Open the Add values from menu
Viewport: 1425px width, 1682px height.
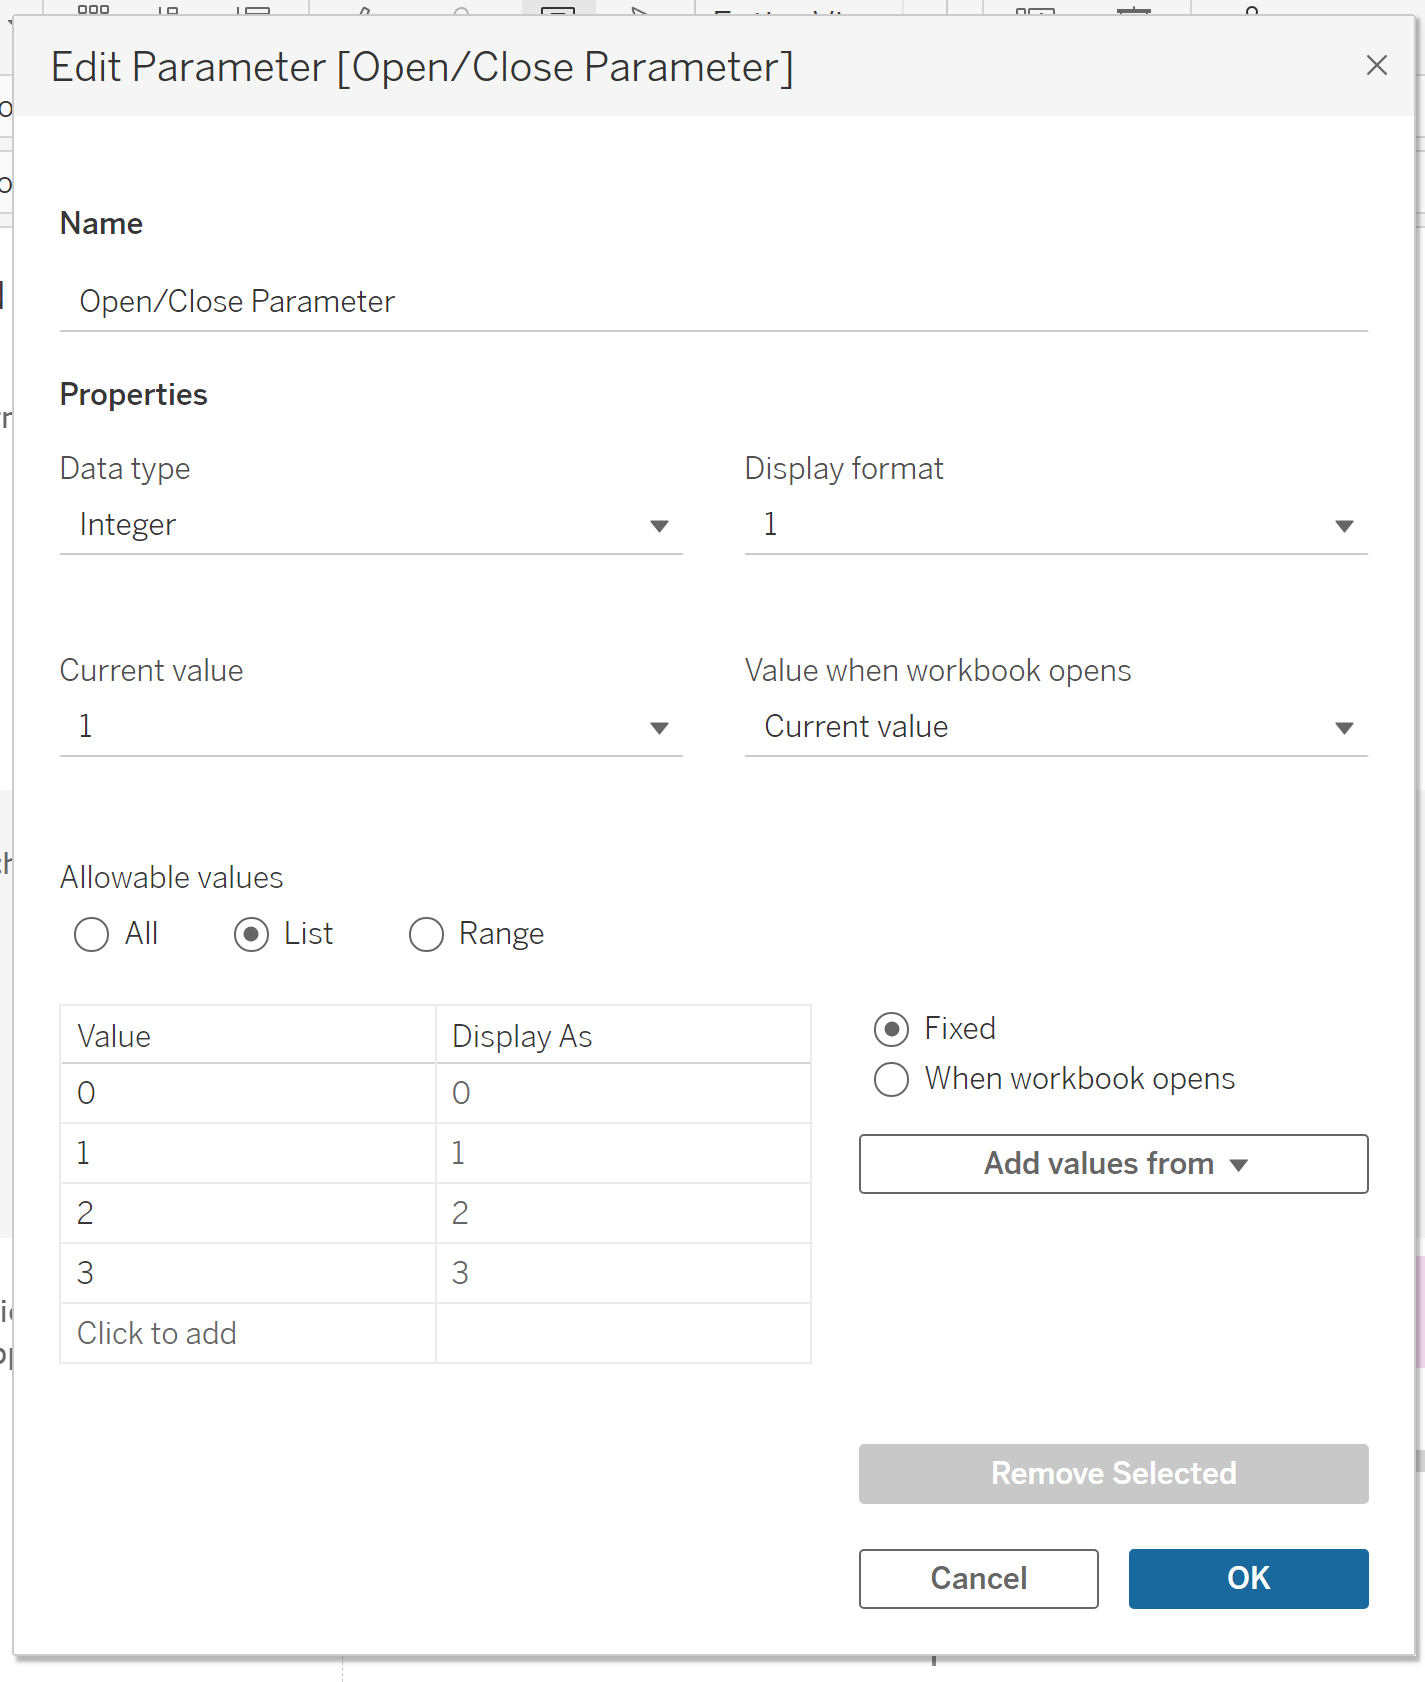[x=1113, y=1164]
